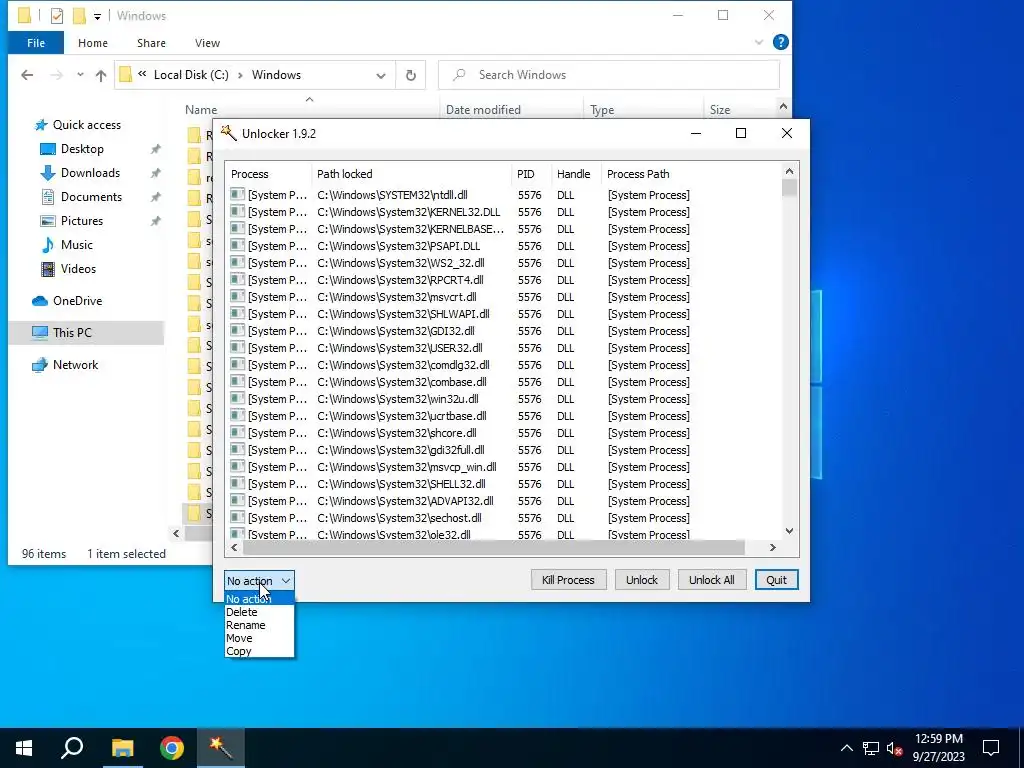This screenshot has width=1024, height=768.
Task: Expand the Explorer ribbon with the chevron
Action: 759,42
